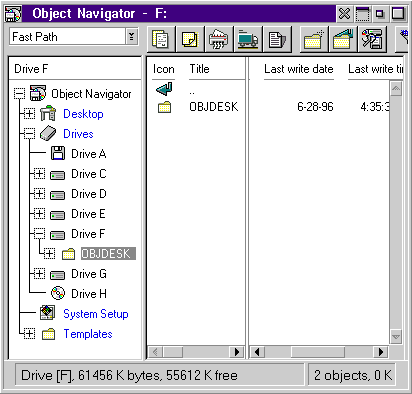412x394 pixels.
Task: Expand the Templates tree node
Action: [29, 333]
